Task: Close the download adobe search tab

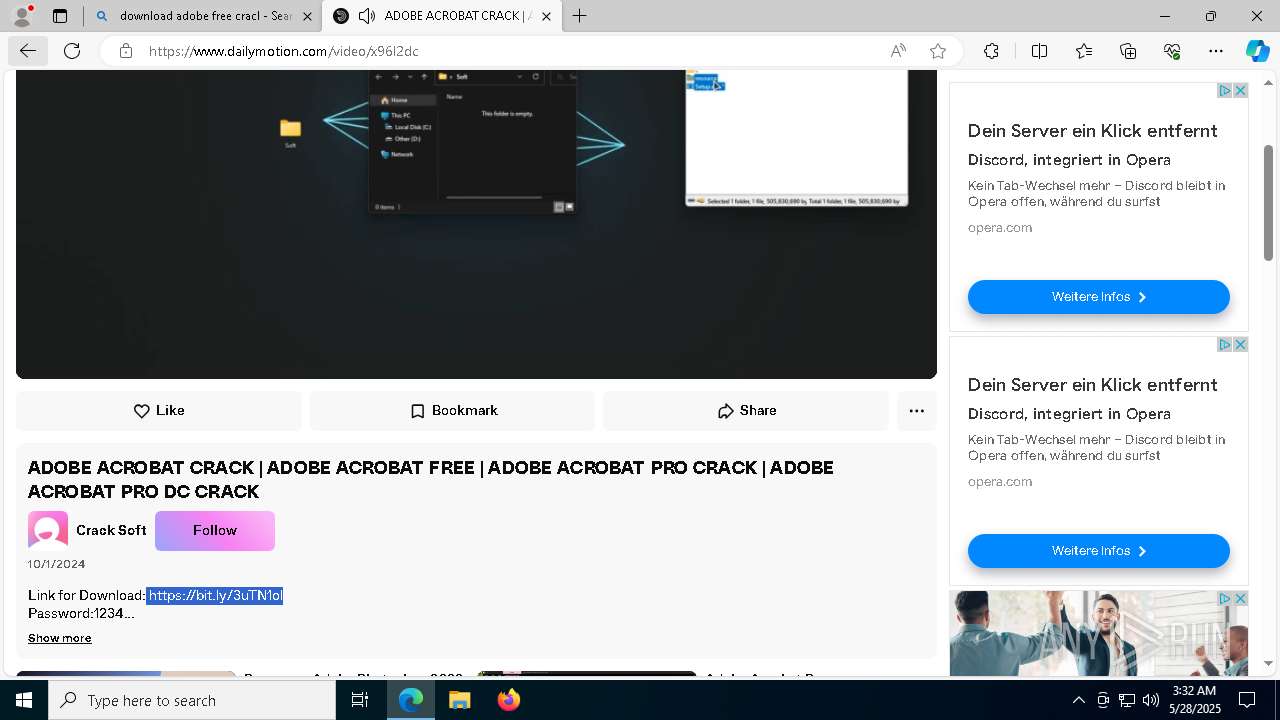Action: (x=307, y=16)
